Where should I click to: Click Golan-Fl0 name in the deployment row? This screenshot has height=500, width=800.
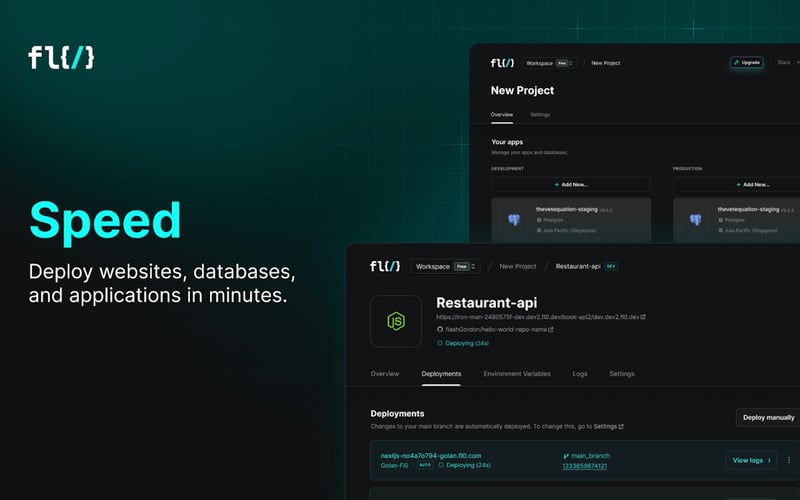coord(394,465)
